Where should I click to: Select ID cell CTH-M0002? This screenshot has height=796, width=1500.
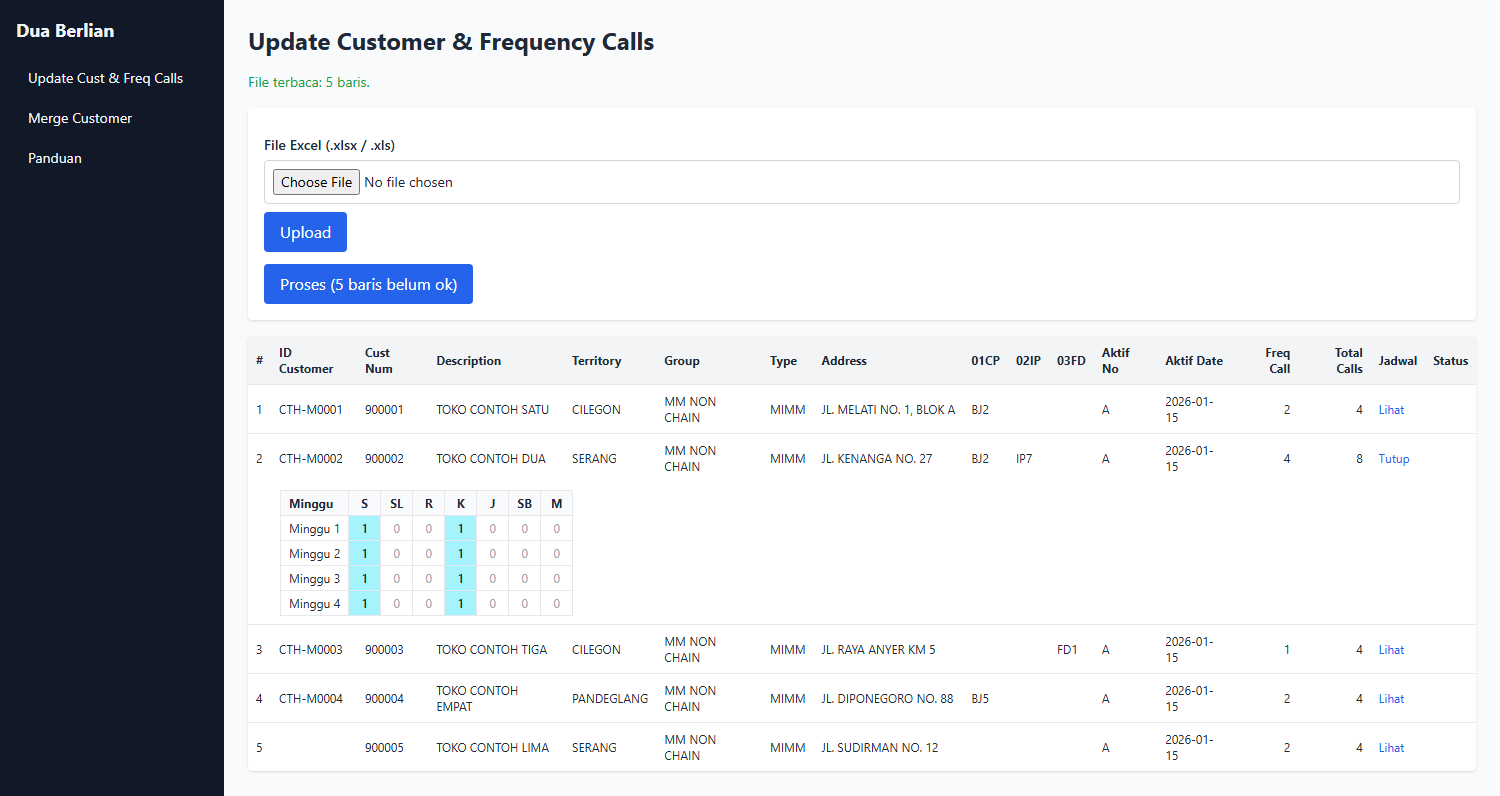tap(311, 459)
